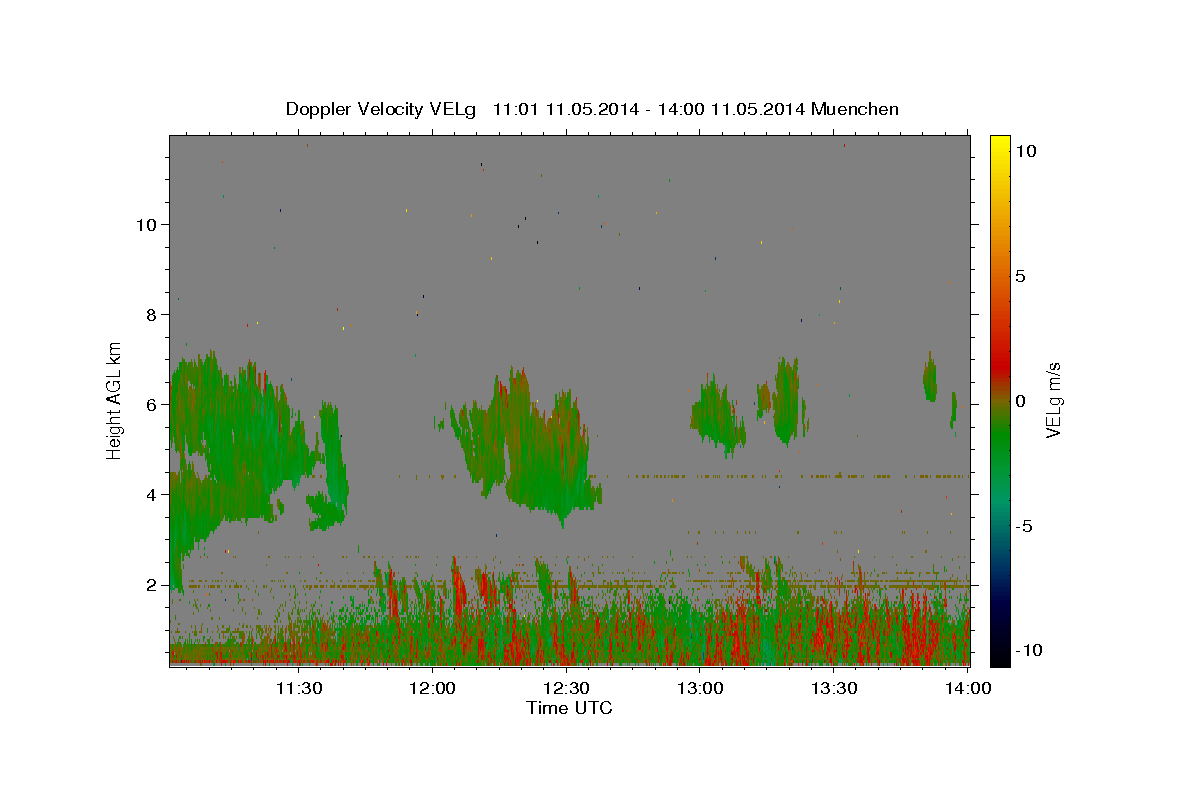The image size is (1200, 800).
Task: Click the '13:00' time axis label
Action: point(700,688)
